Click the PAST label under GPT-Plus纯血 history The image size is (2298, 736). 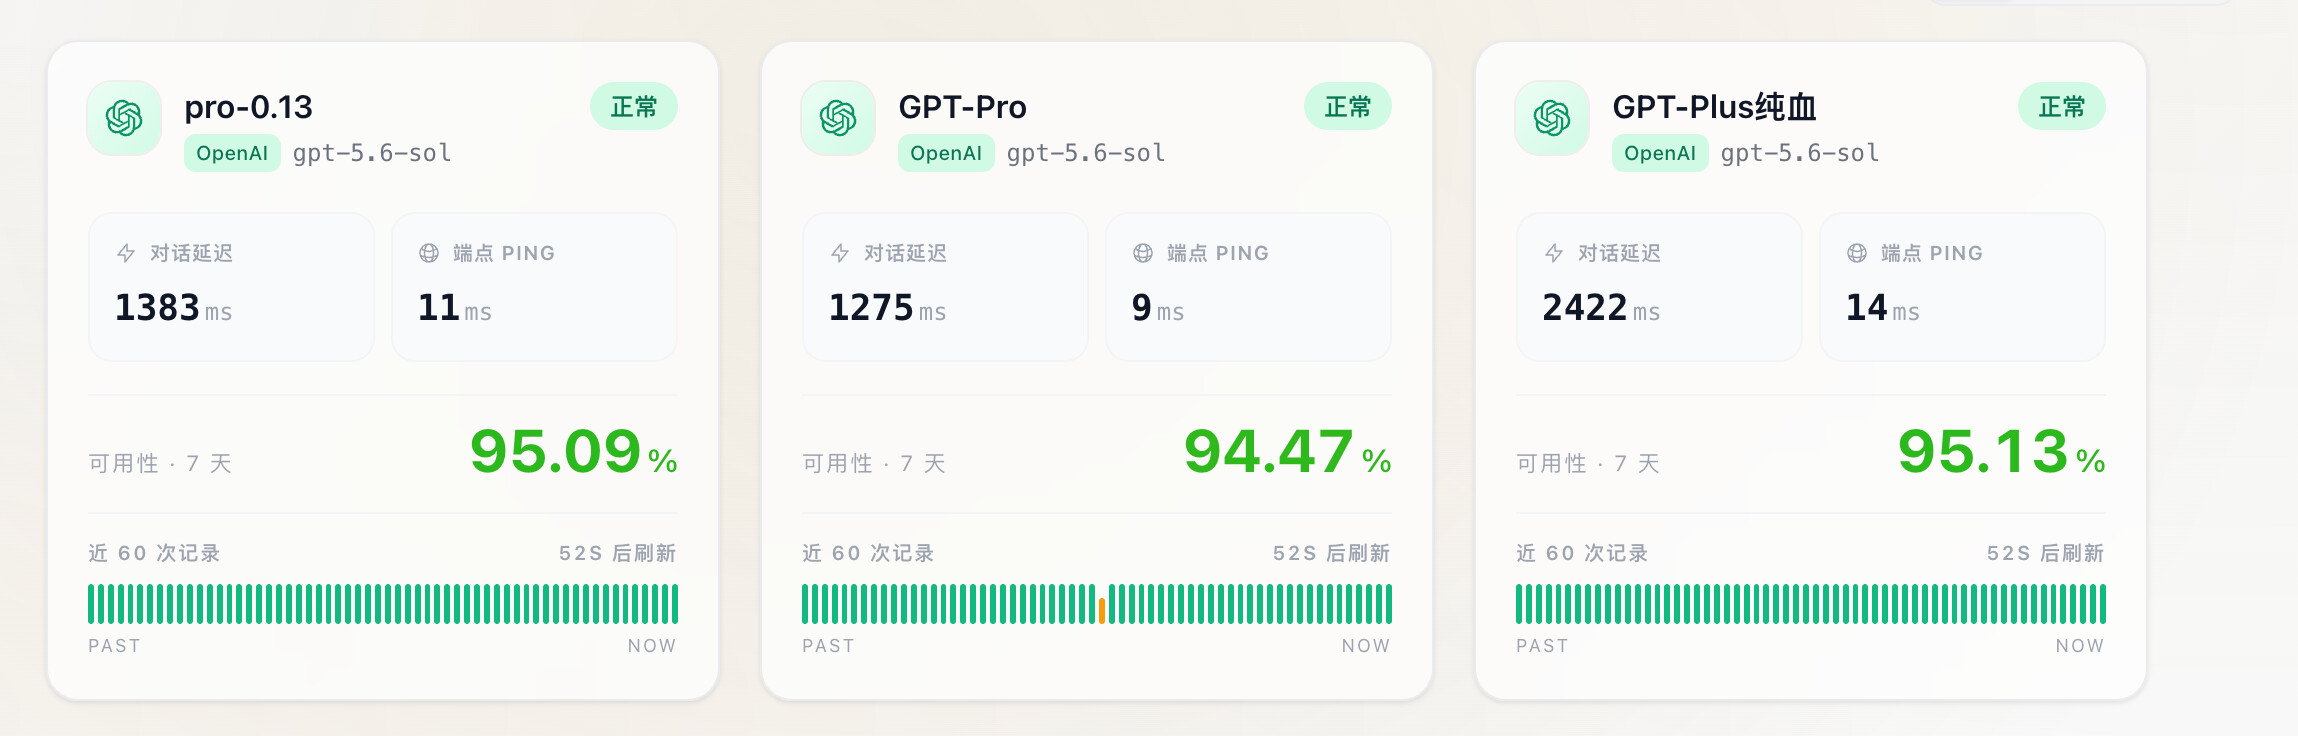pos(1542,646)
